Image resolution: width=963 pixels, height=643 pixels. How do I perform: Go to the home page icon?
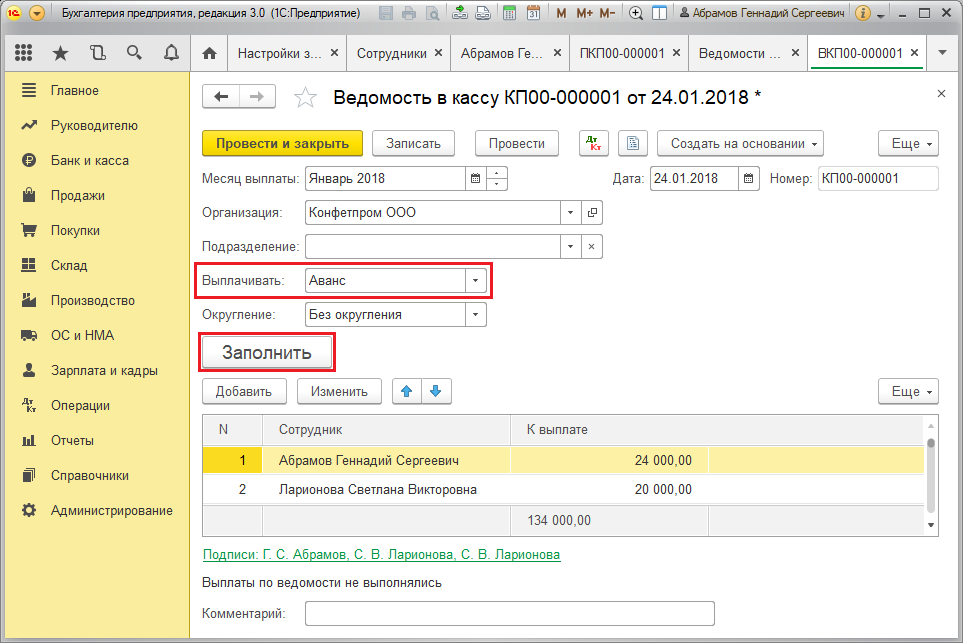209,53
